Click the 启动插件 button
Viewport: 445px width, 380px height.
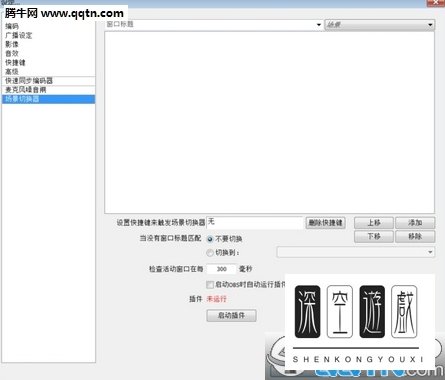tap(231, 315)
